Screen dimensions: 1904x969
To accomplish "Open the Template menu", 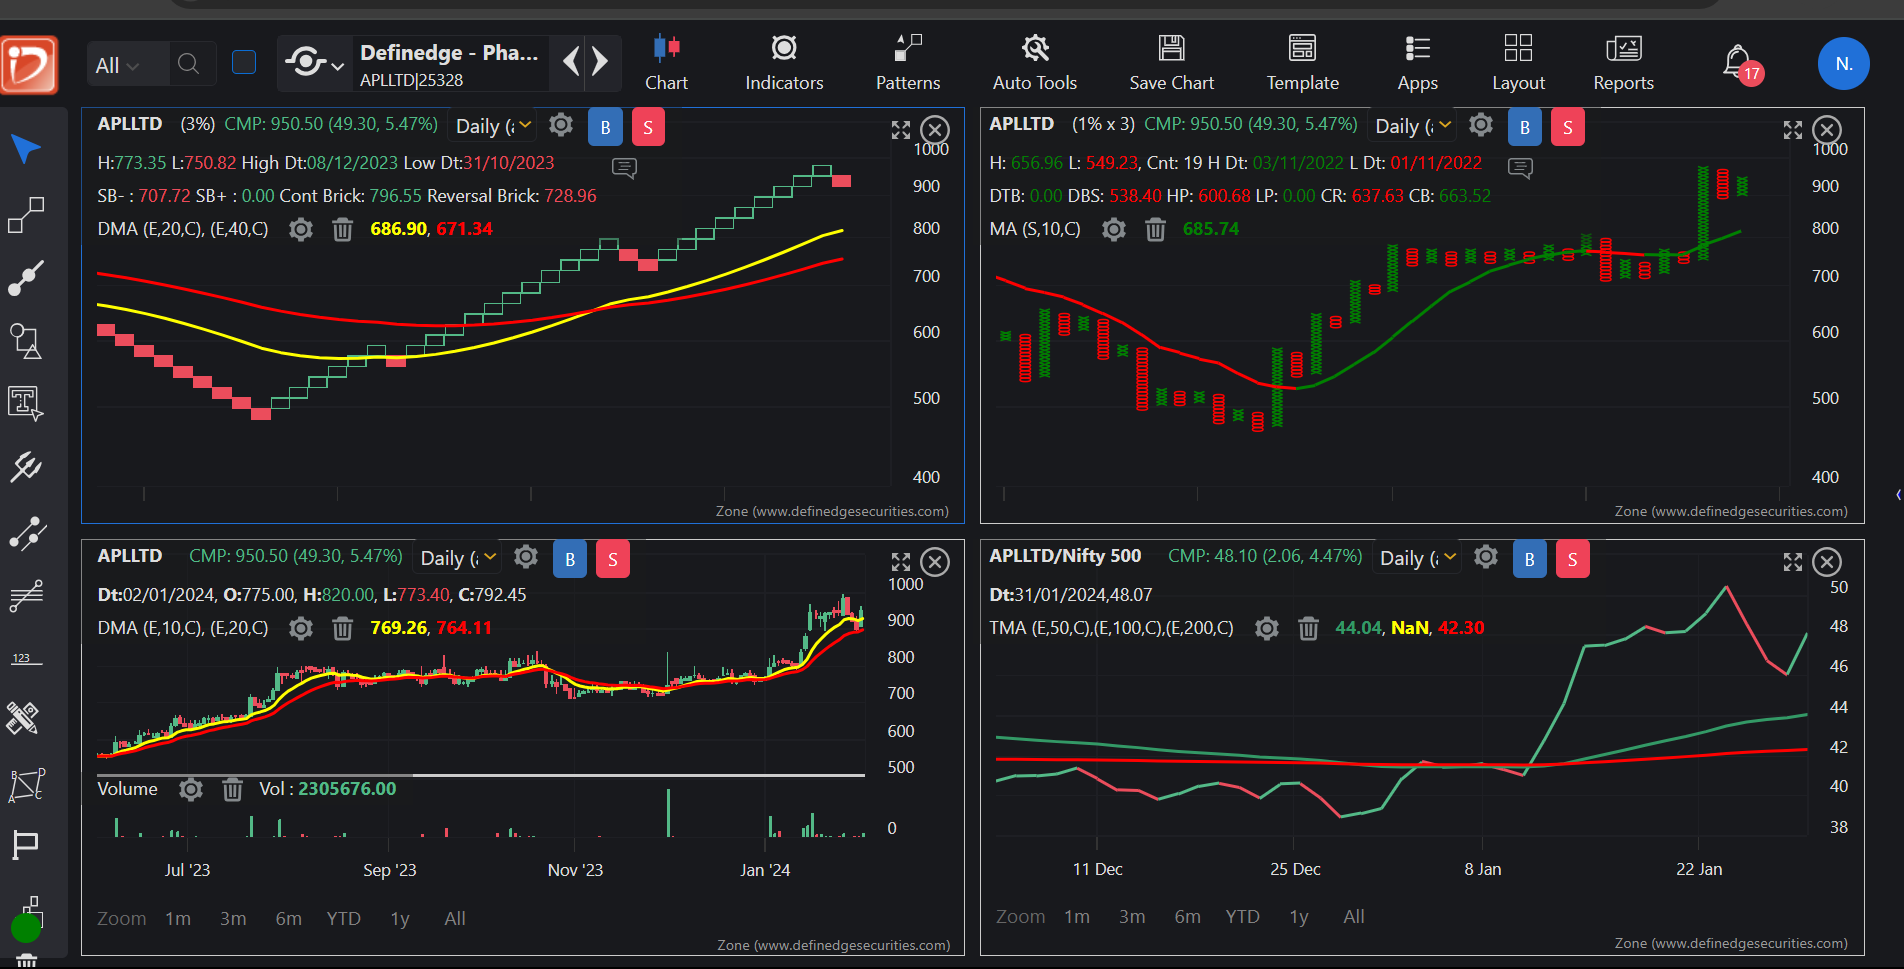I will point(1302,64).
